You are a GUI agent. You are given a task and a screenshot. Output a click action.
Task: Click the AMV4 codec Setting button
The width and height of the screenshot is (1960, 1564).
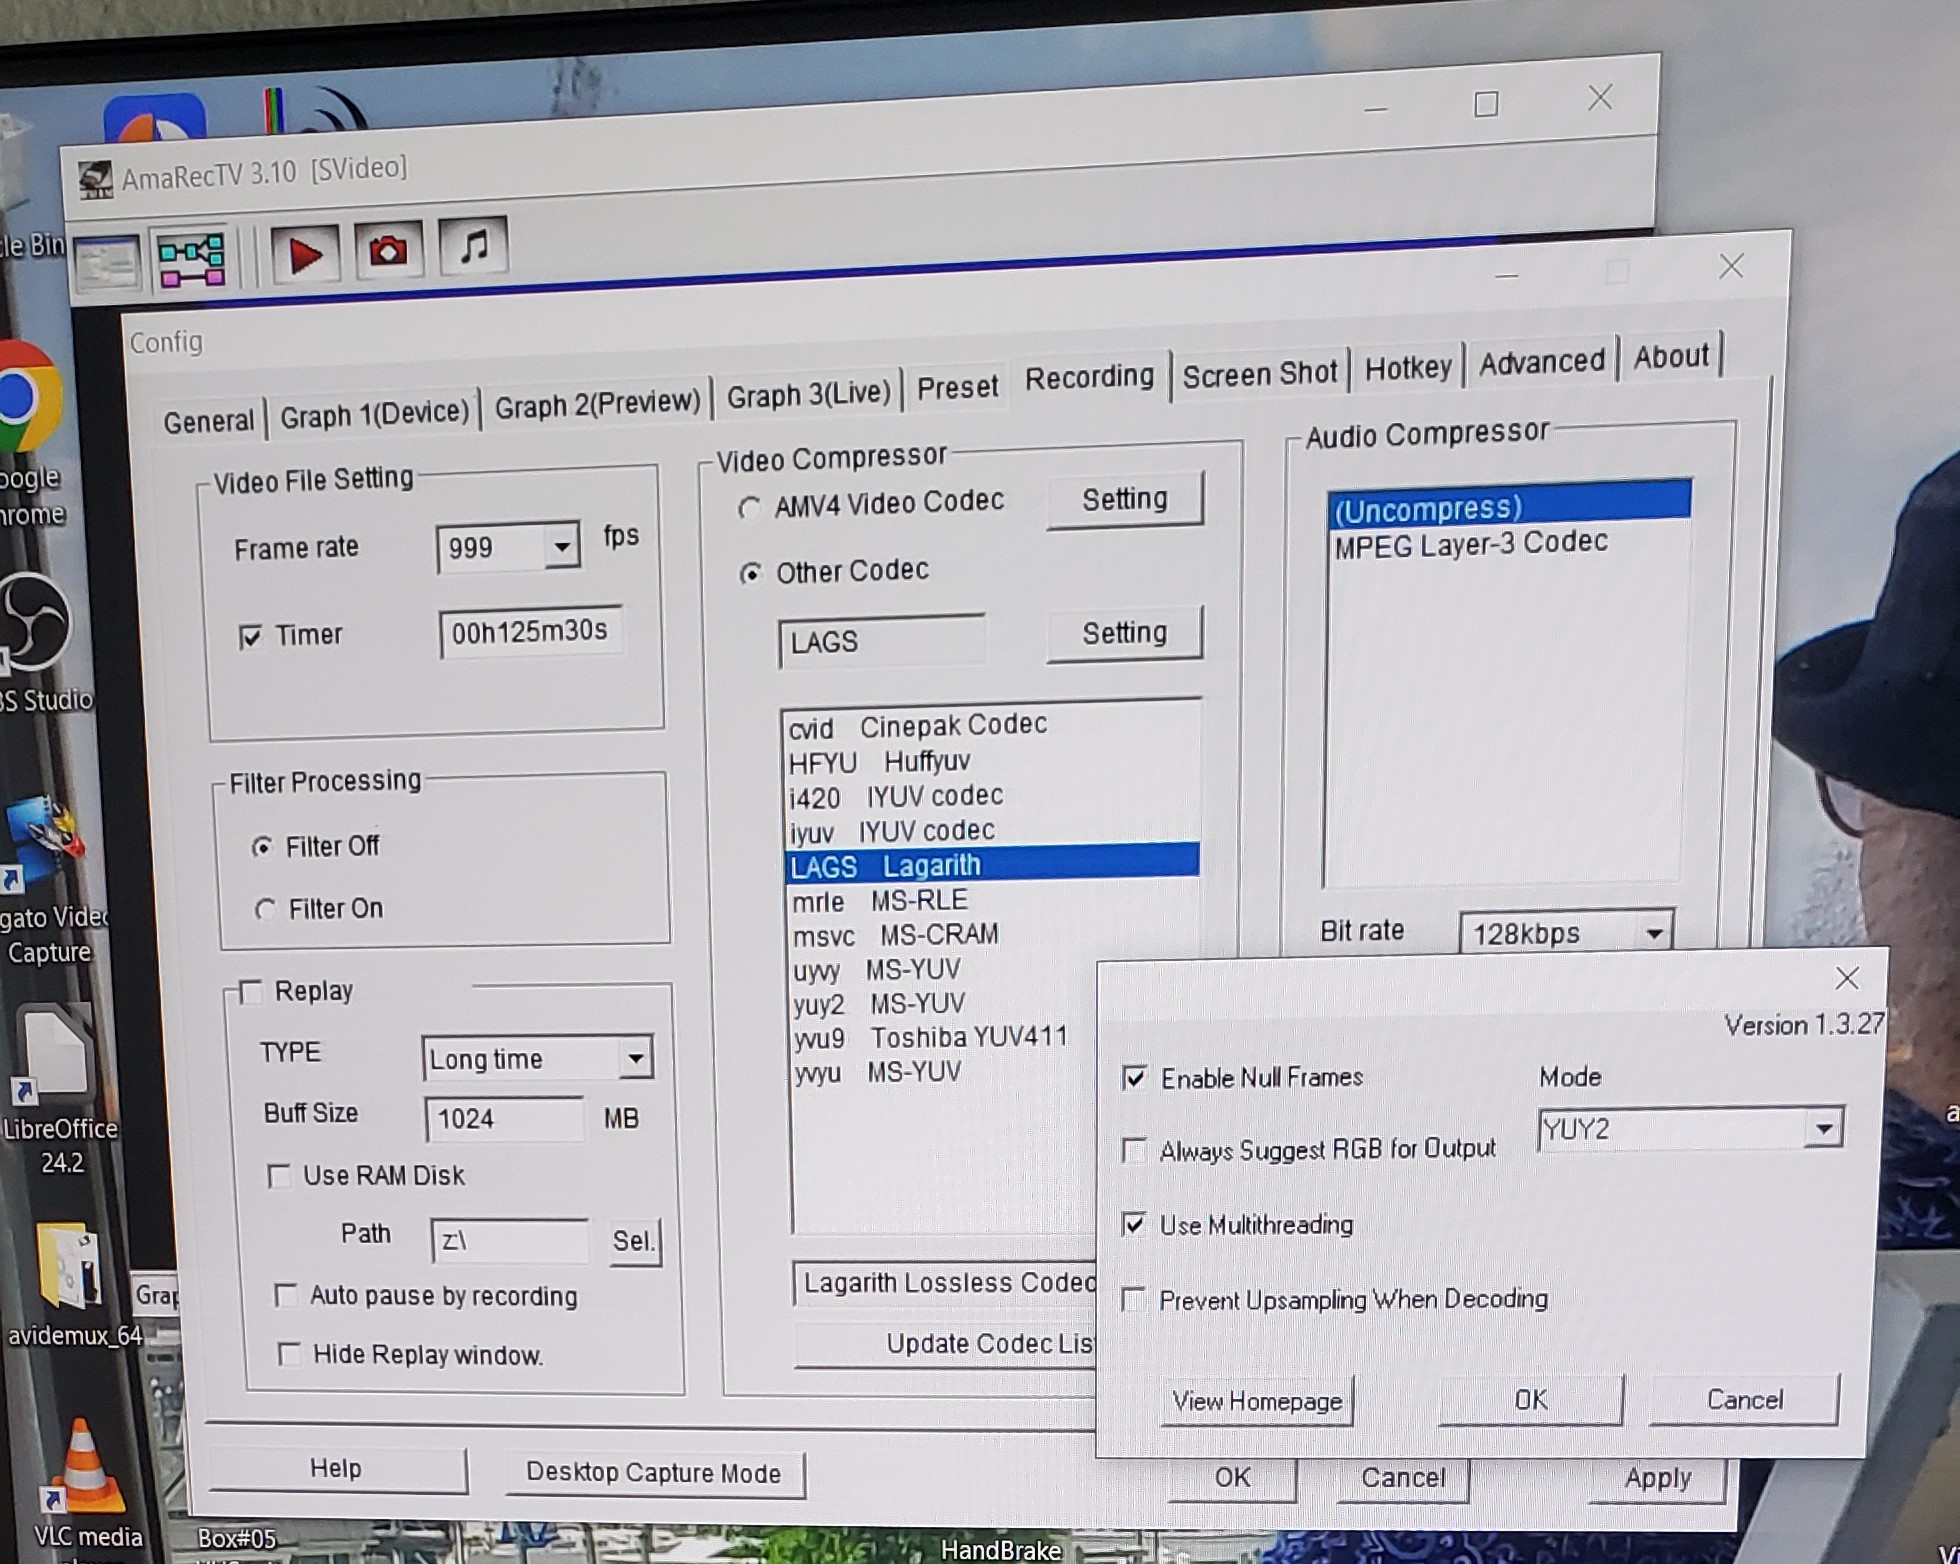click(x=1125, y=498)
